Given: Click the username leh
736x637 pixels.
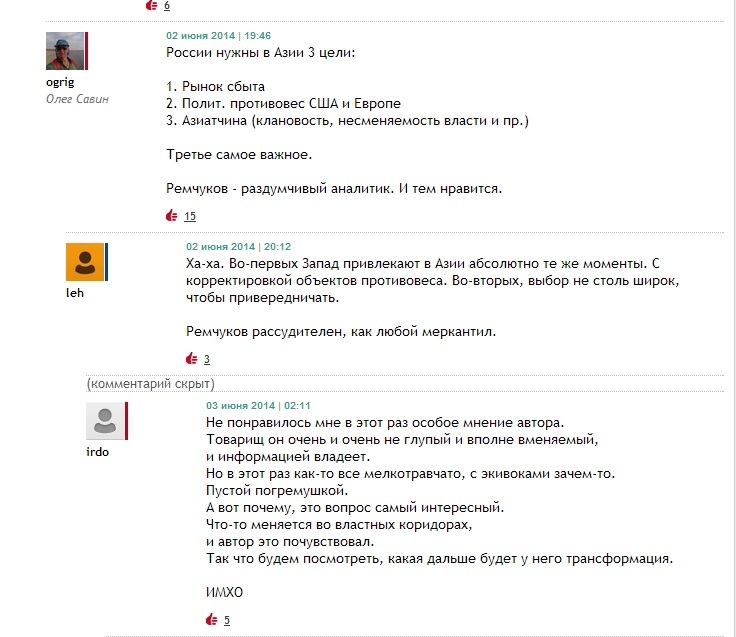Looking at the screenshot, I should click(75, 293).
